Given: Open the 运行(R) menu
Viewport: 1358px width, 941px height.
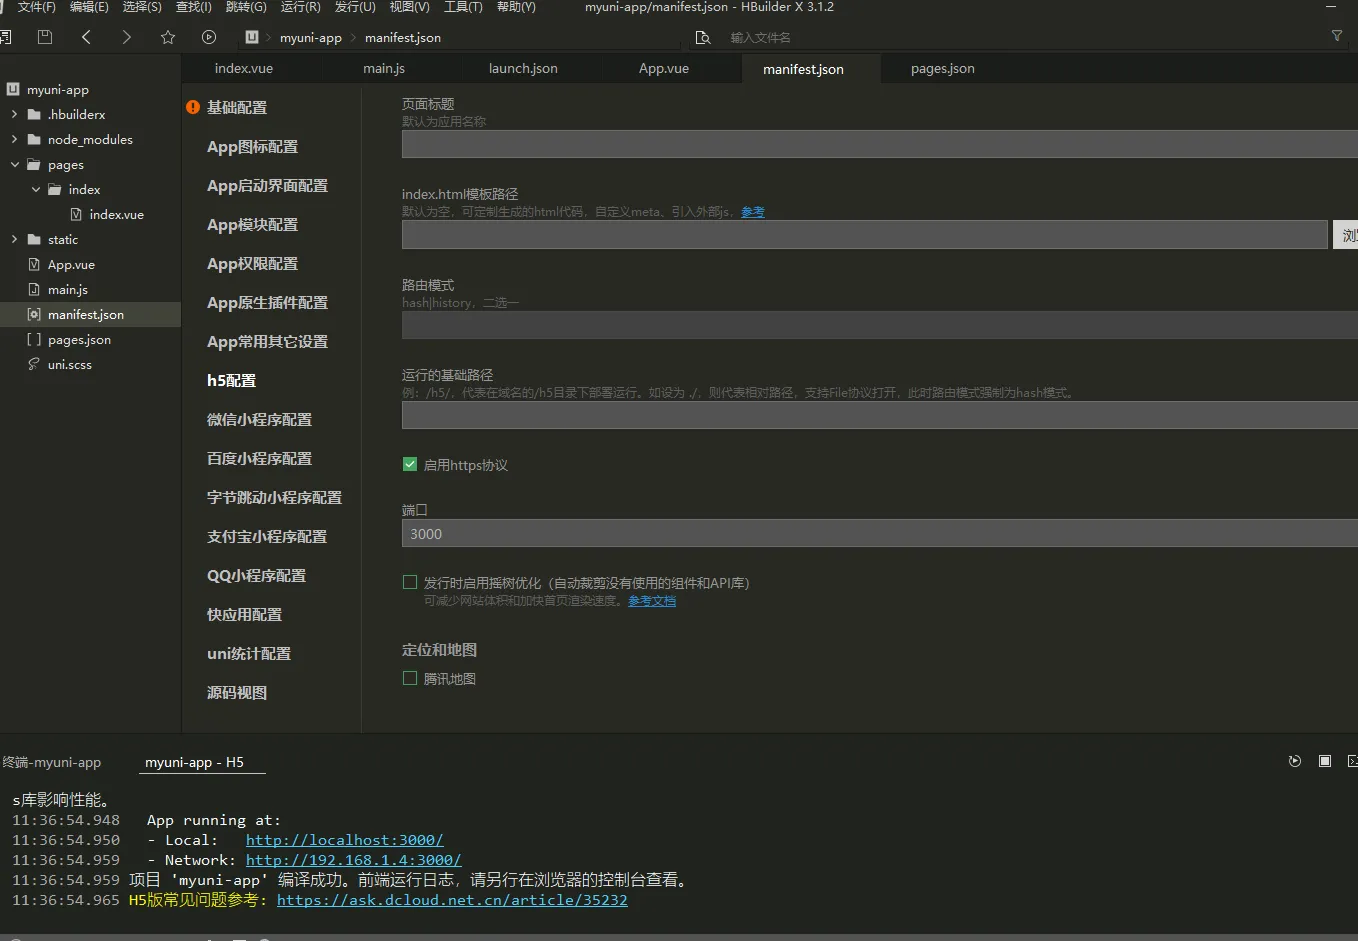Looking at the screenshot, I should [300, 7].
